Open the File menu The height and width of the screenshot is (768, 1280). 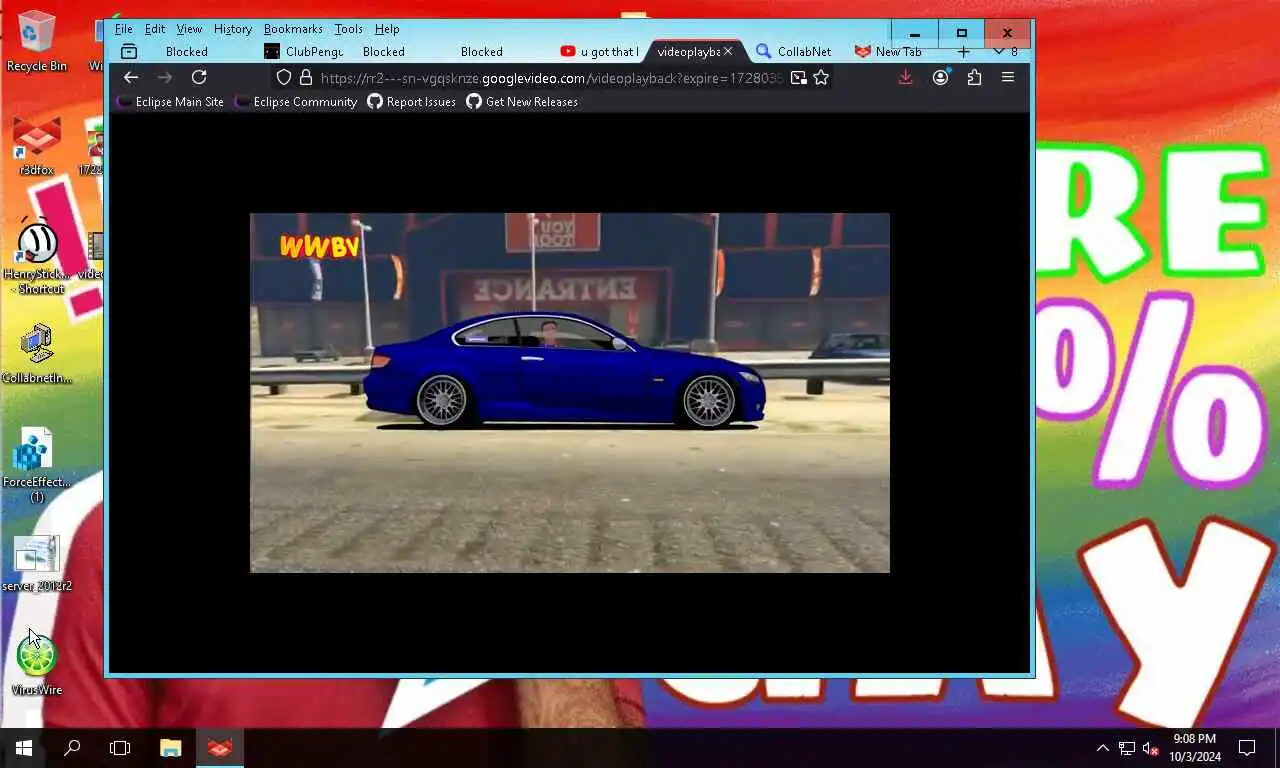click(x=123, y=29)
